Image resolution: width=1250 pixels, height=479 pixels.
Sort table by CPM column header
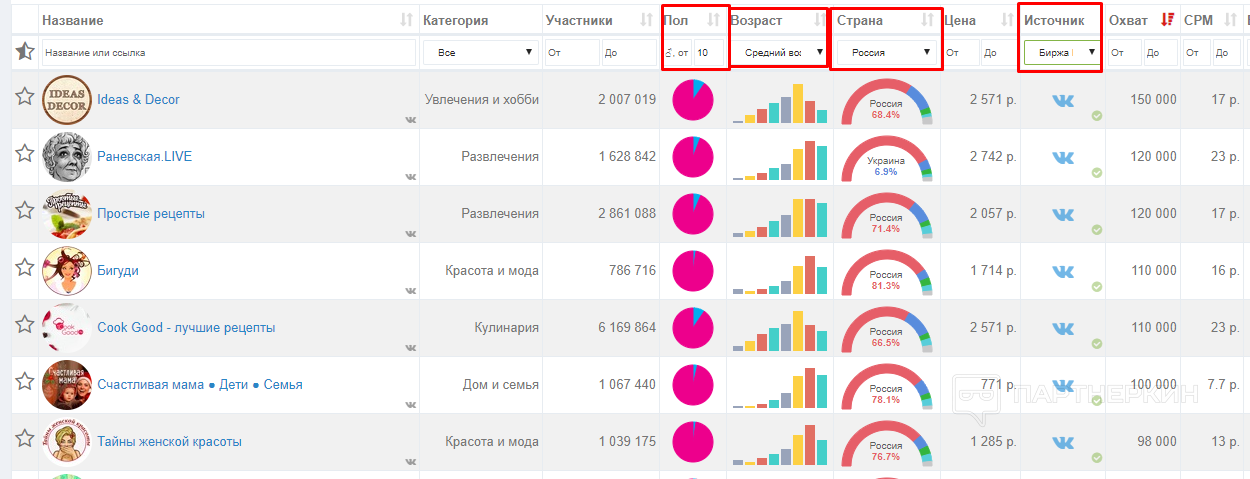(x=1197, y=20)
